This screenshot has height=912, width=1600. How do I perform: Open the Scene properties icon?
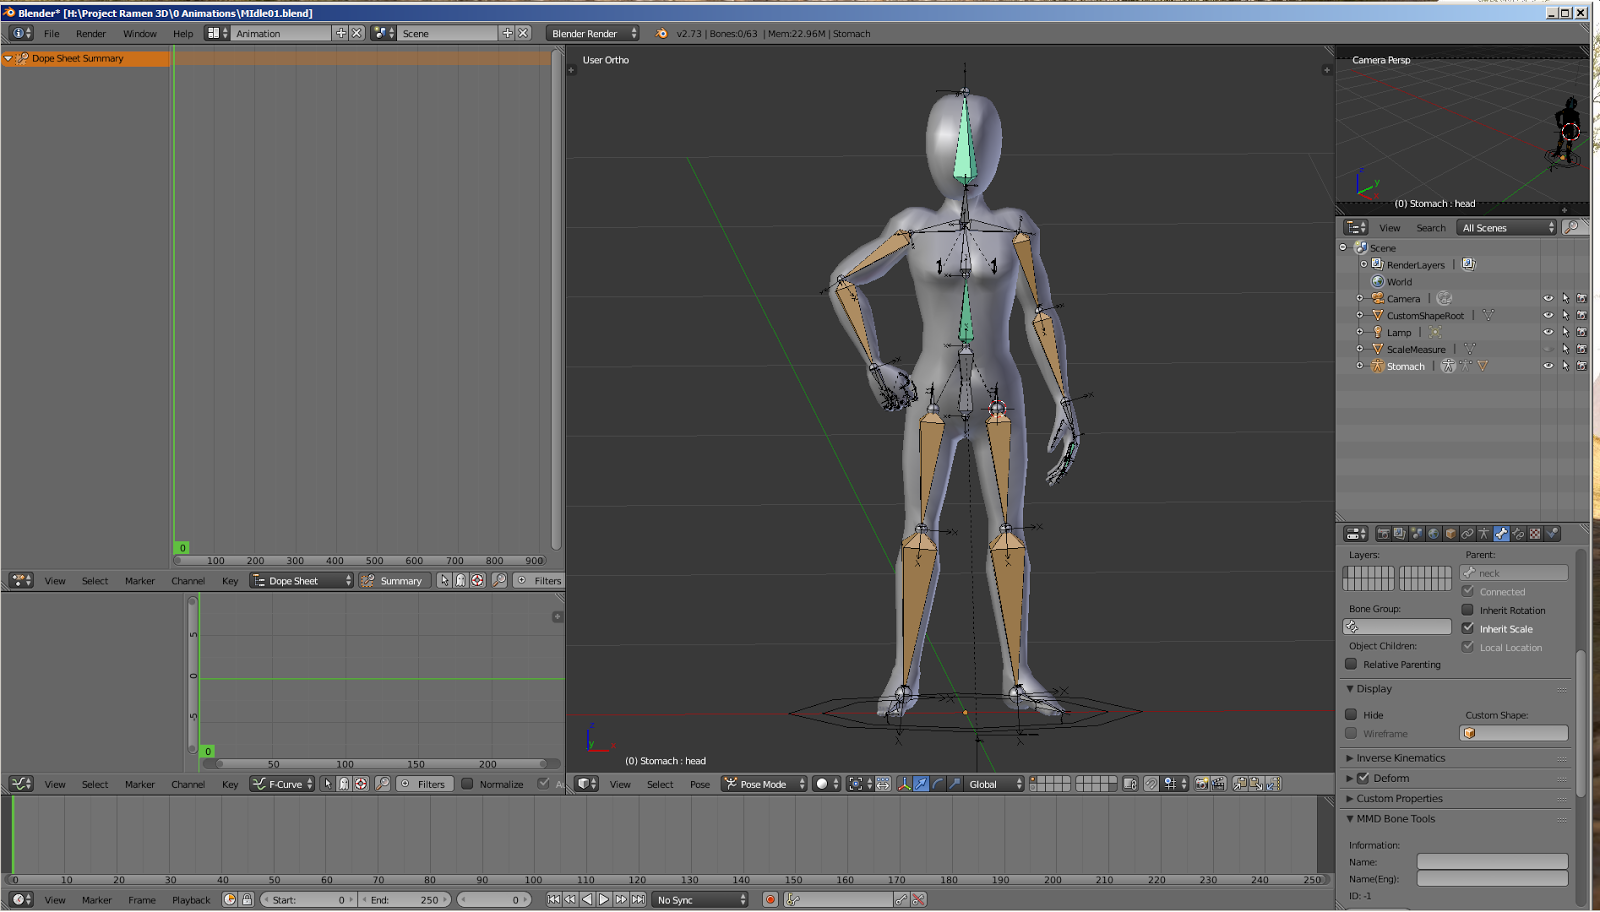point(1417,534)
